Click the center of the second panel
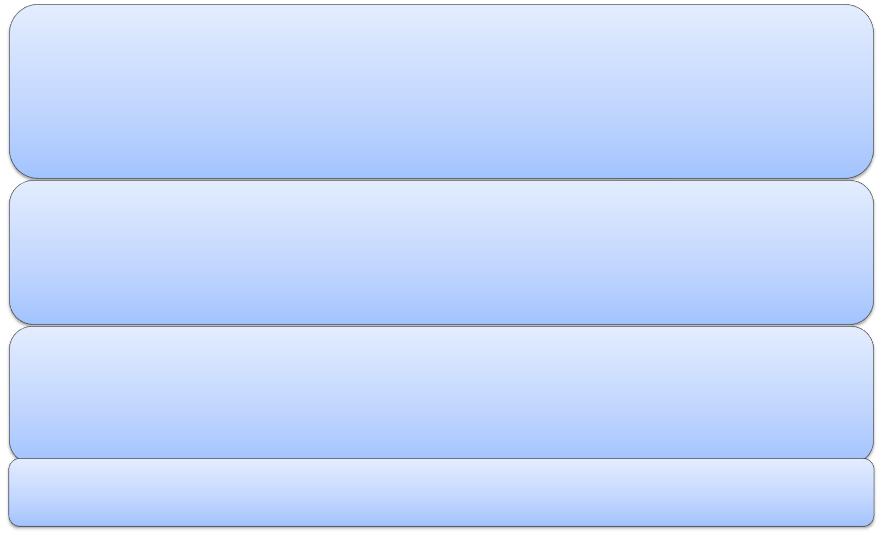The image size is (883, 535). point(442,252)
